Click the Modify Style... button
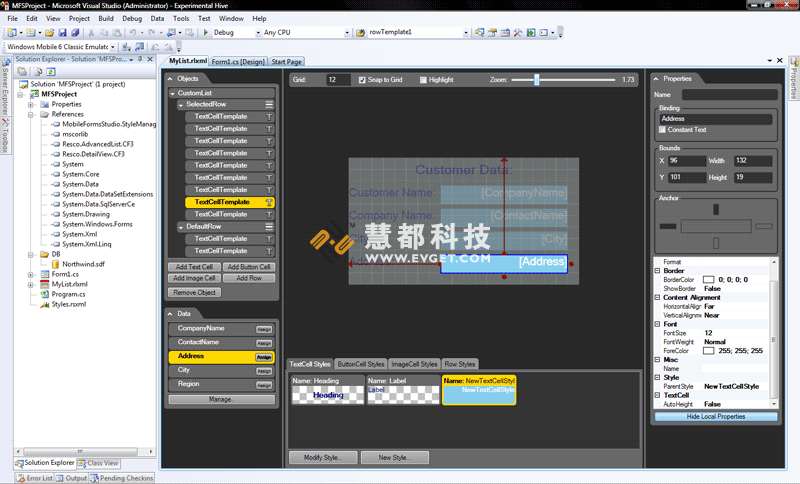This screenshot has width=800, height=484. tap(323, 457)
